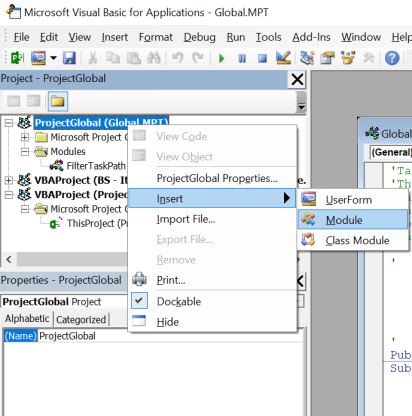Viewport: 412px width, 416px height.
Task: Open the Tools menu
Action: point(268,37)
